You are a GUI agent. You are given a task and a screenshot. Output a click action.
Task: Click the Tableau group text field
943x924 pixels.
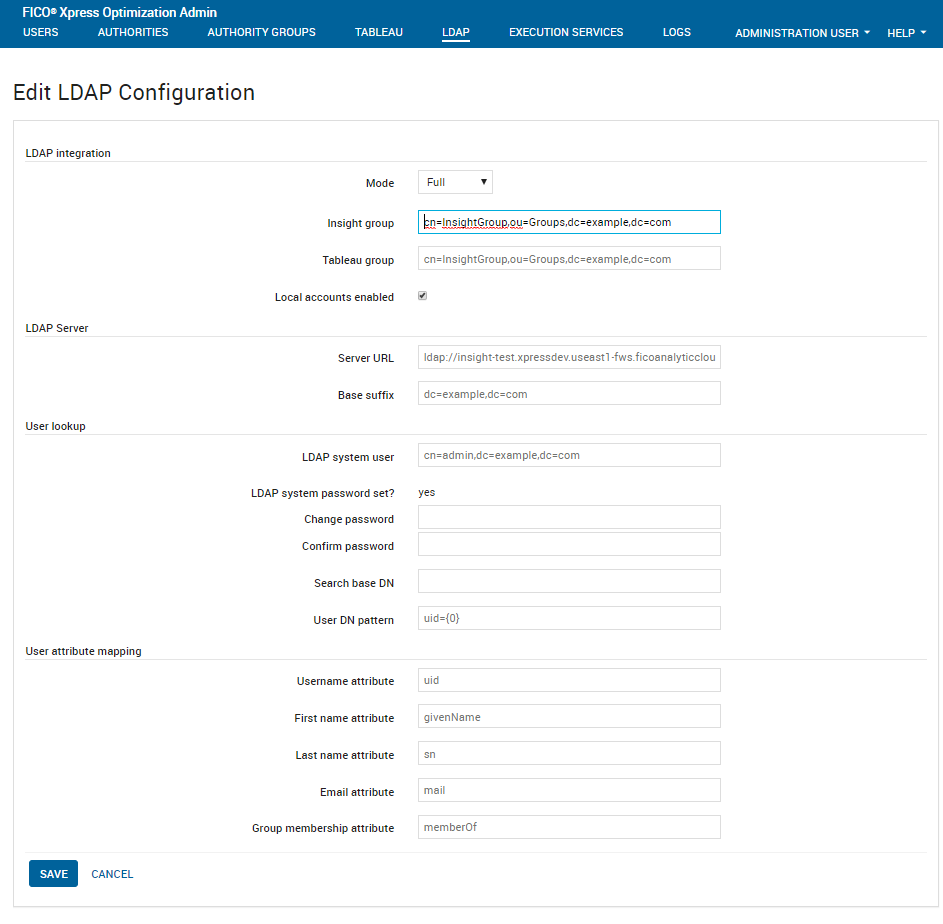pyautogui.click(x=569, y=259)
